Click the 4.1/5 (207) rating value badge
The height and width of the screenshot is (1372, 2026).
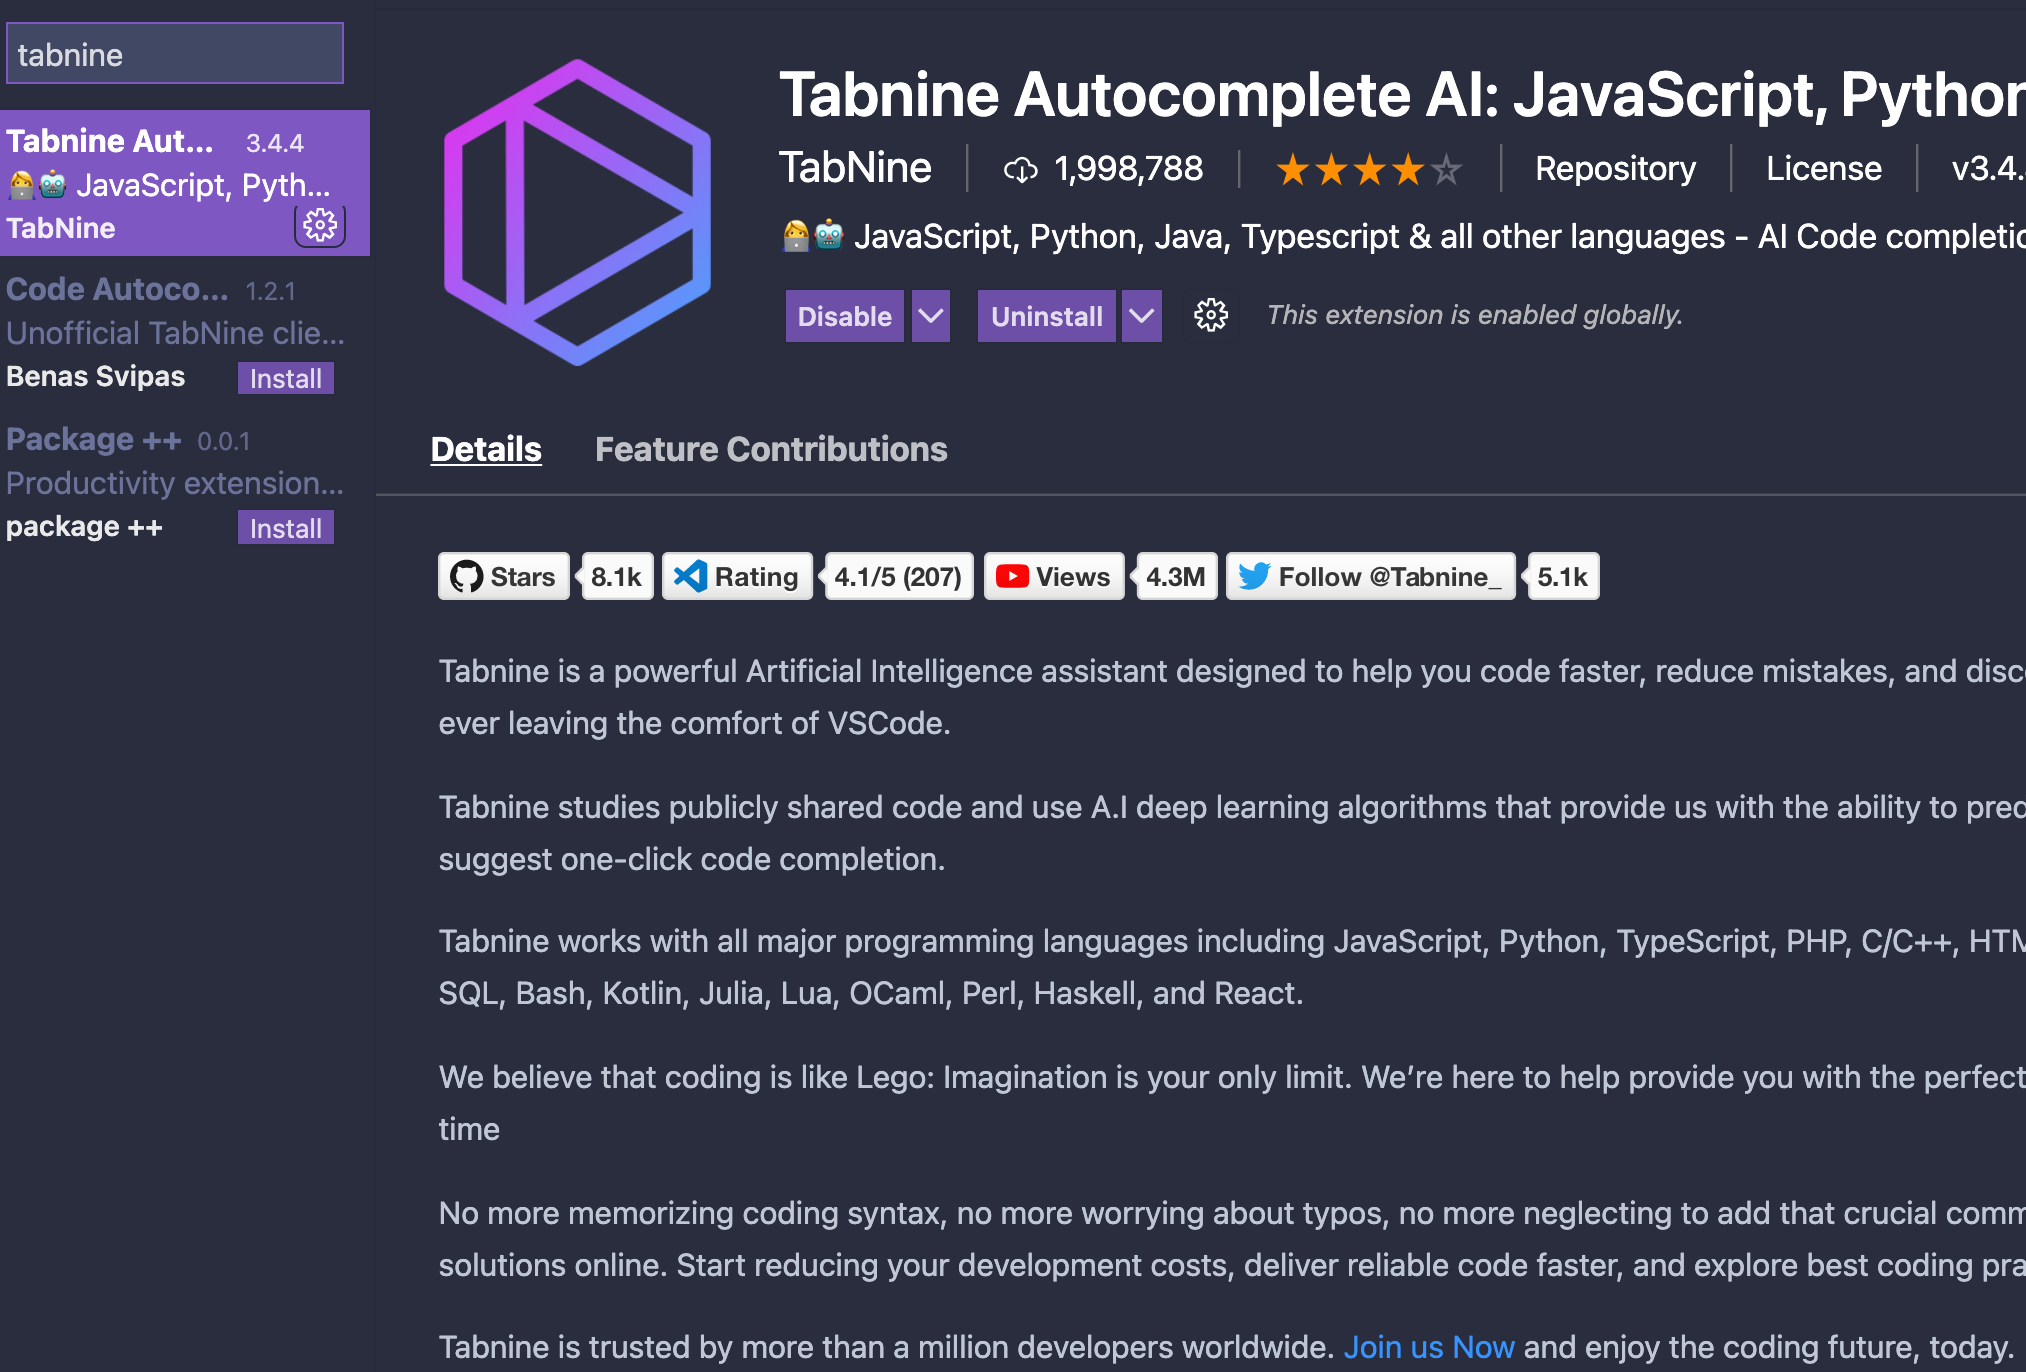897,577
